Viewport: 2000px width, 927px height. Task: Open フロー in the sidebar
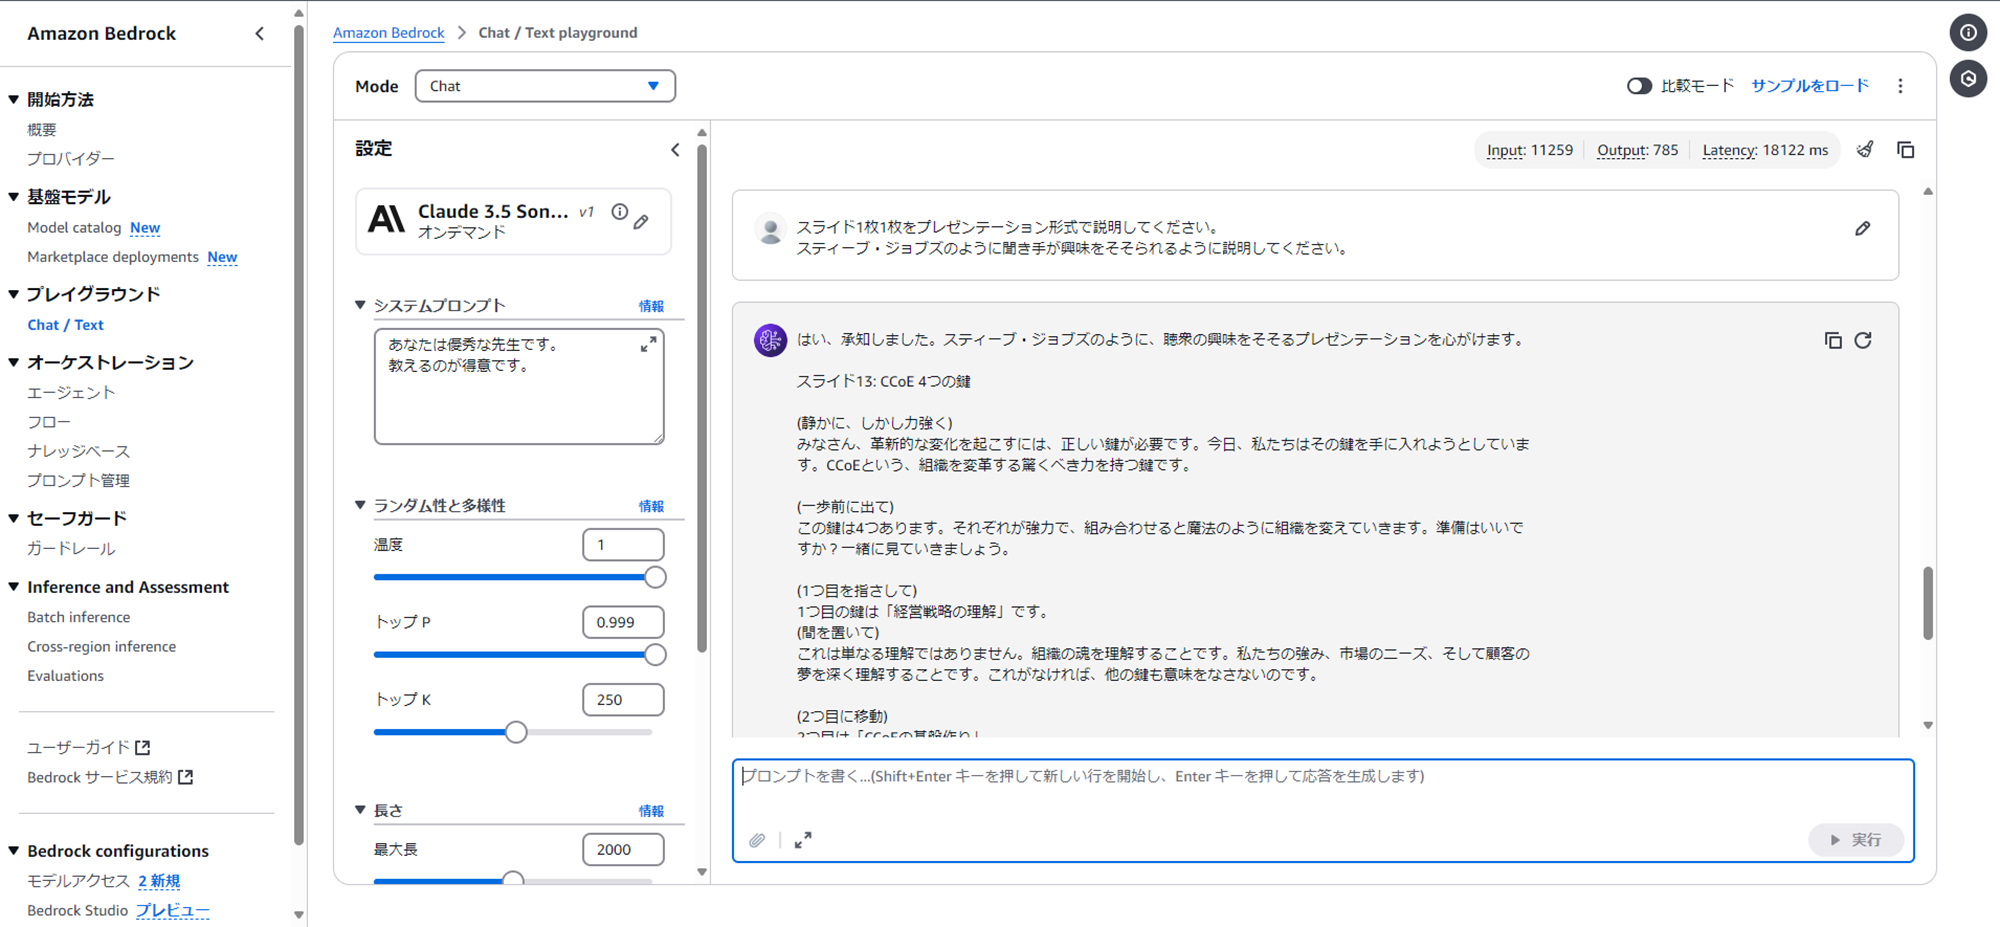click(x=49, y=422)
